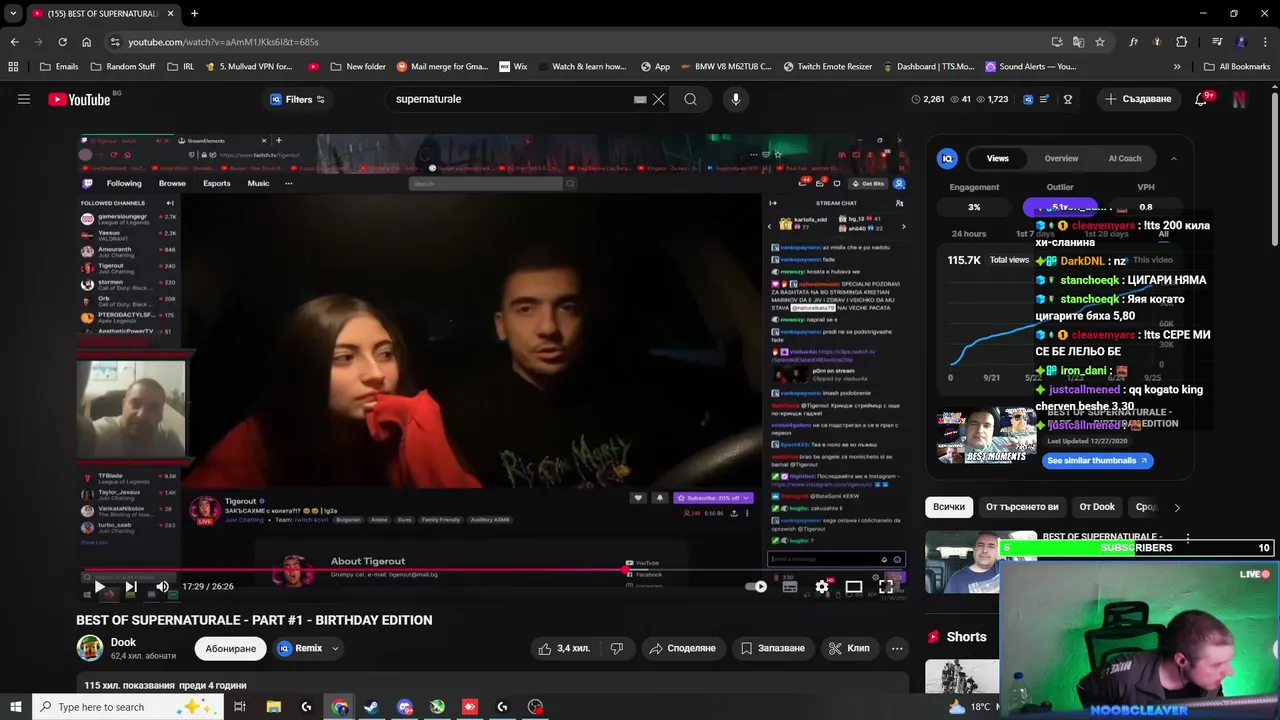Toggle the autoplay switch in the player
This screenshot has width=1280, height=720.
[757, 587]
